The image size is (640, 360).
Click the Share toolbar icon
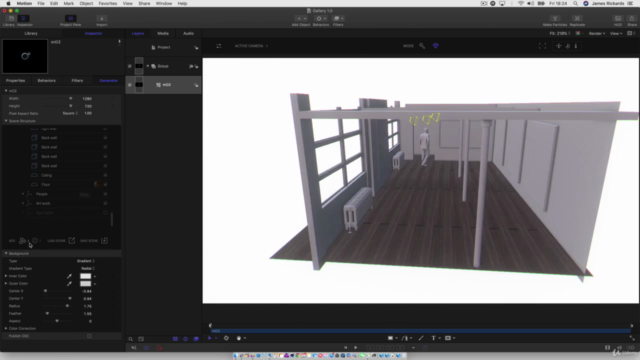[x=632, y=18]
